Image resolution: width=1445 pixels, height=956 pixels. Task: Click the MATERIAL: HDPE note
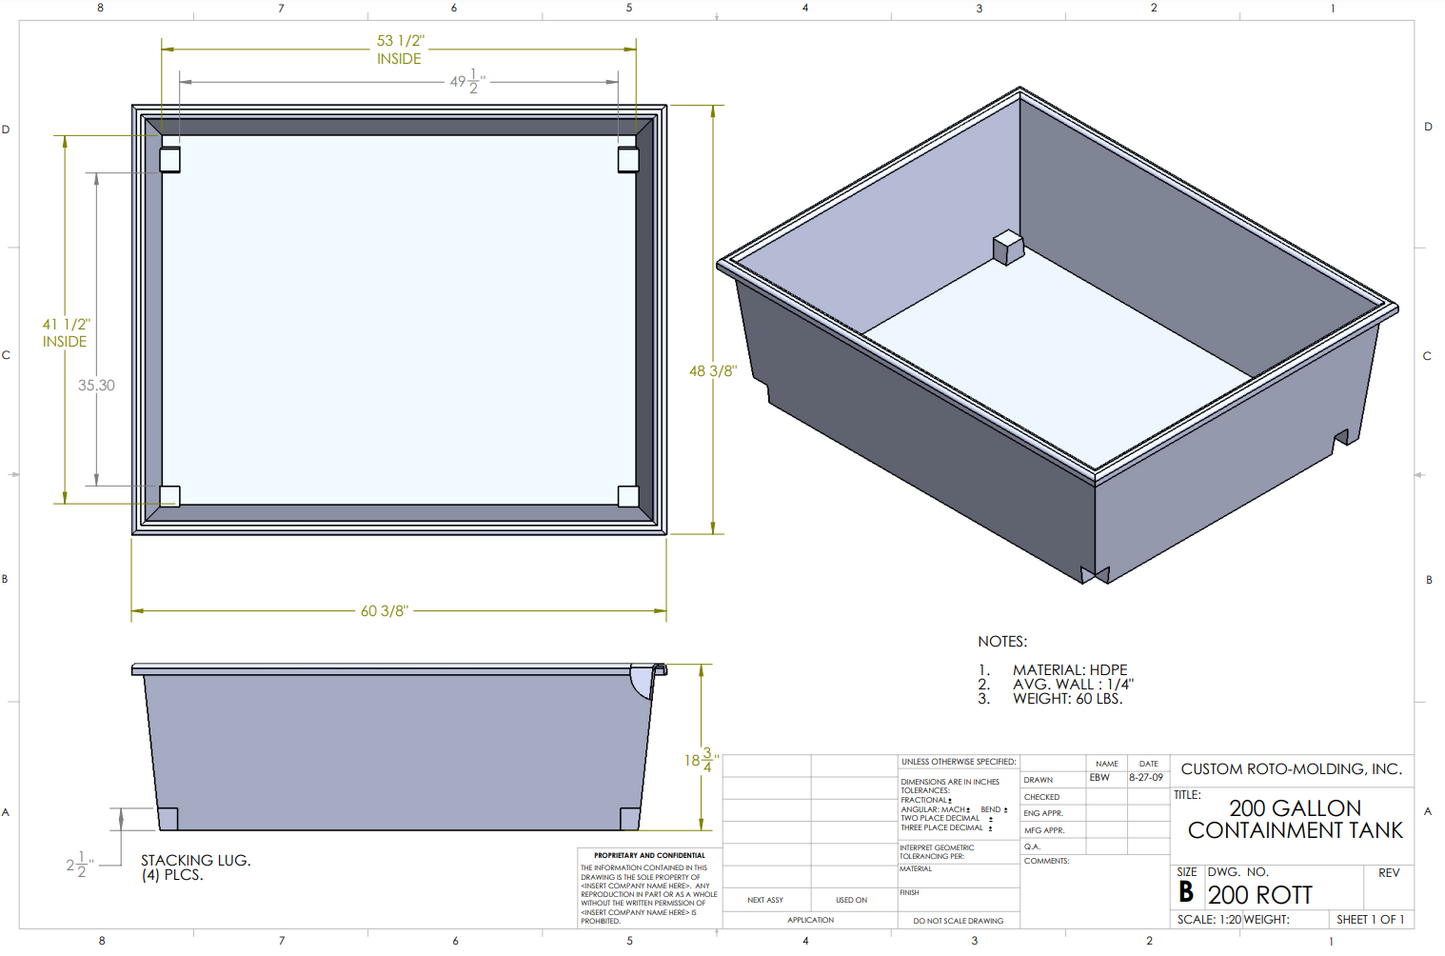1069,669
